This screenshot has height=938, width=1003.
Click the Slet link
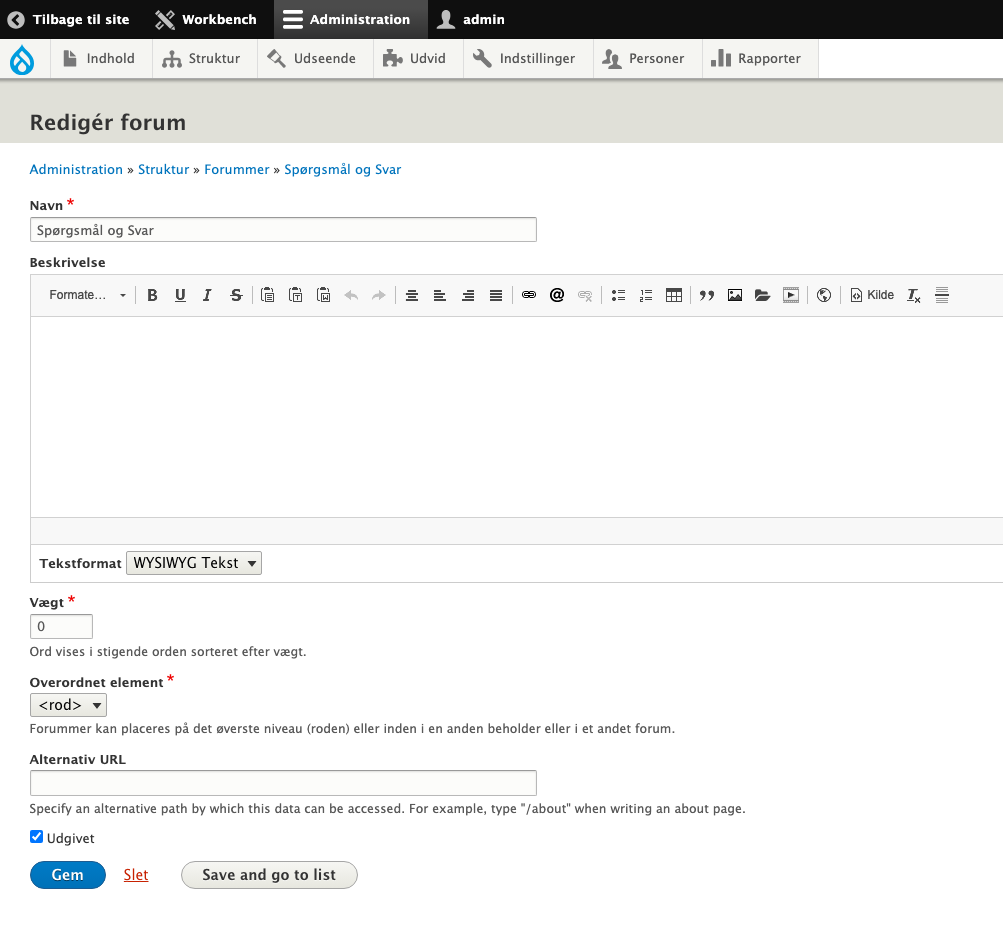point(136,875)
